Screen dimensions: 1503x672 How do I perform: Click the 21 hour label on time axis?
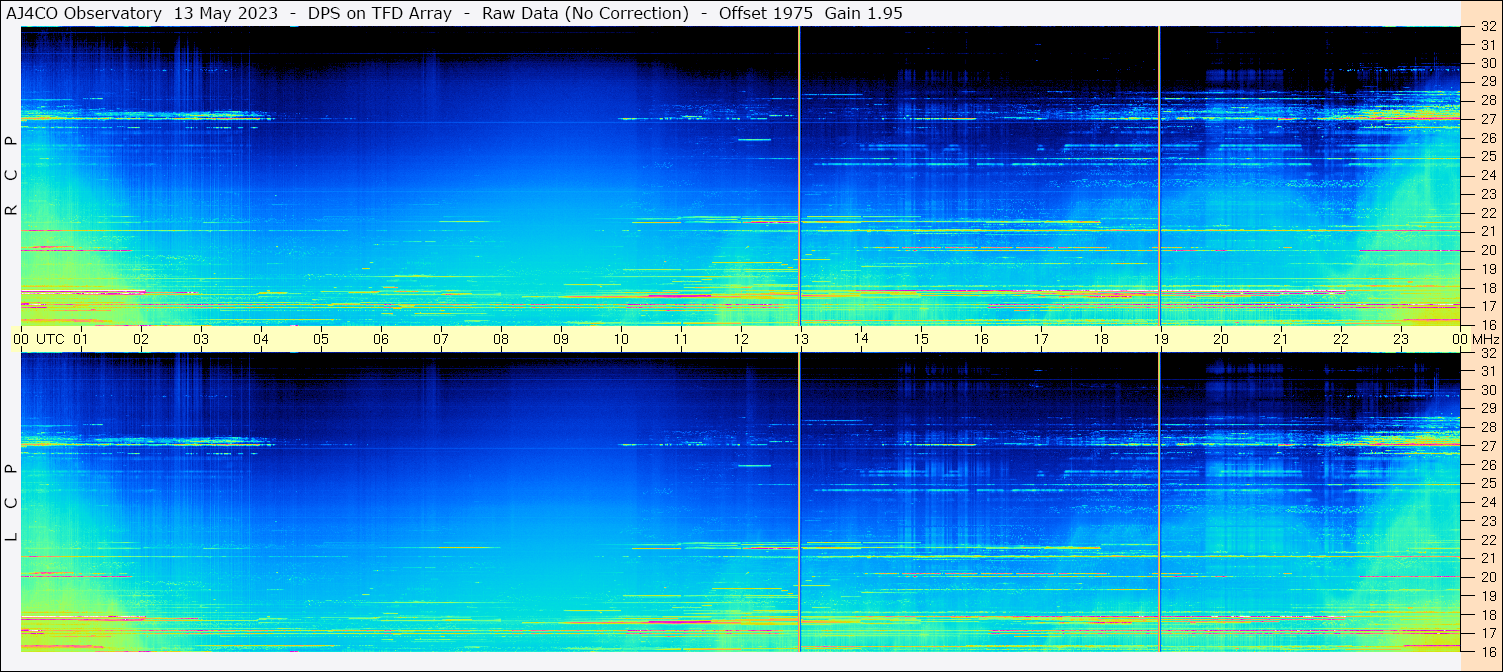1281,339
